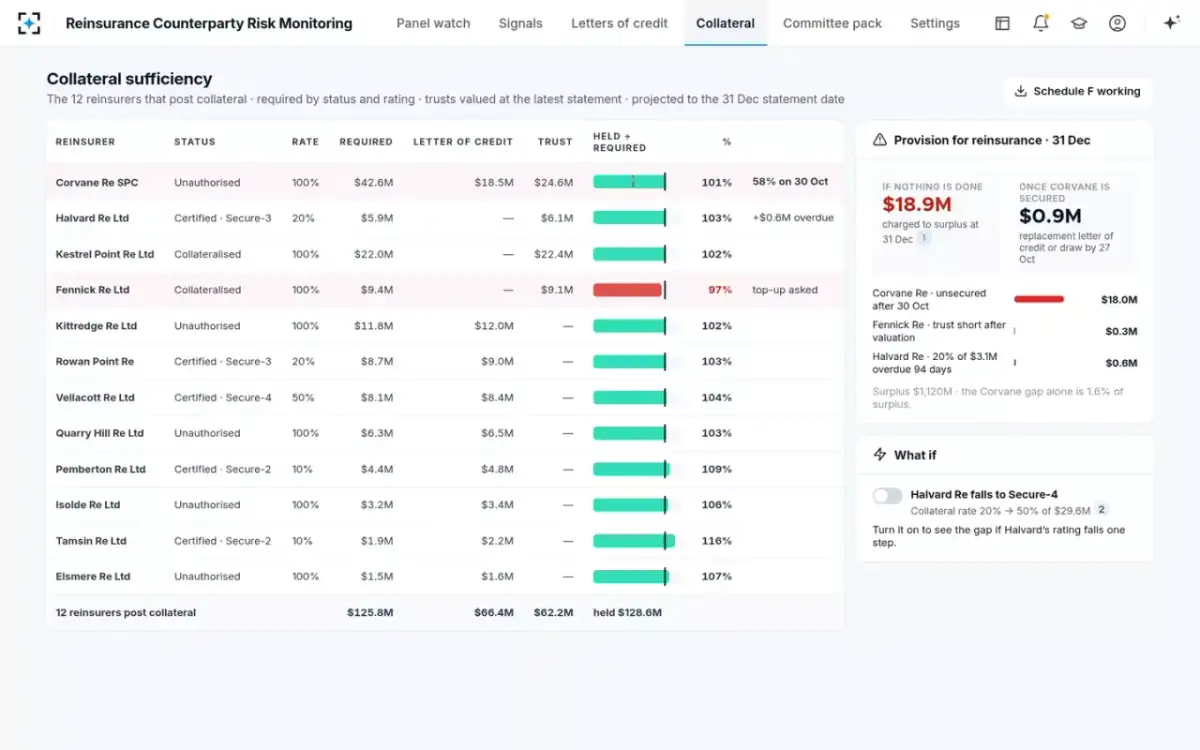
Task: Select the Corvane Re SPC row name
Action: 97,182
